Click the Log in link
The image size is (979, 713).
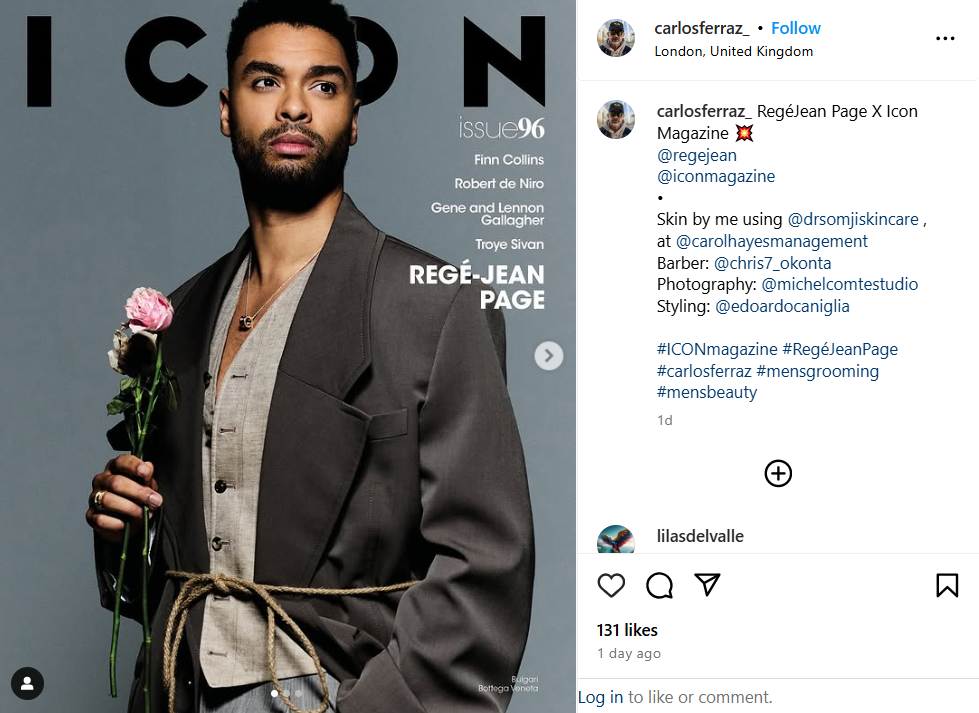(x=600, y=697)
